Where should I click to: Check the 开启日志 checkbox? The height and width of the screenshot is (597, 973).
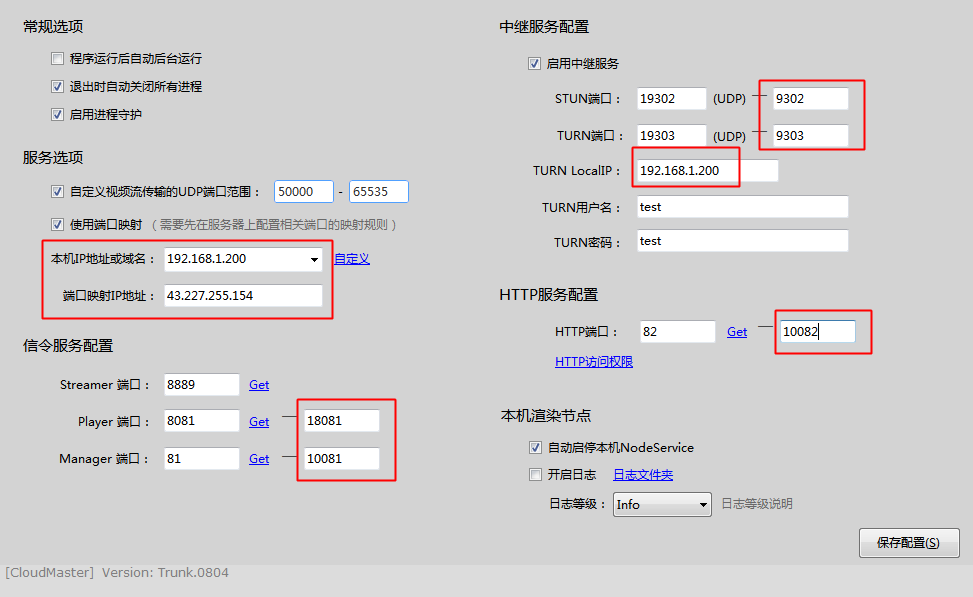pos(535,475)
